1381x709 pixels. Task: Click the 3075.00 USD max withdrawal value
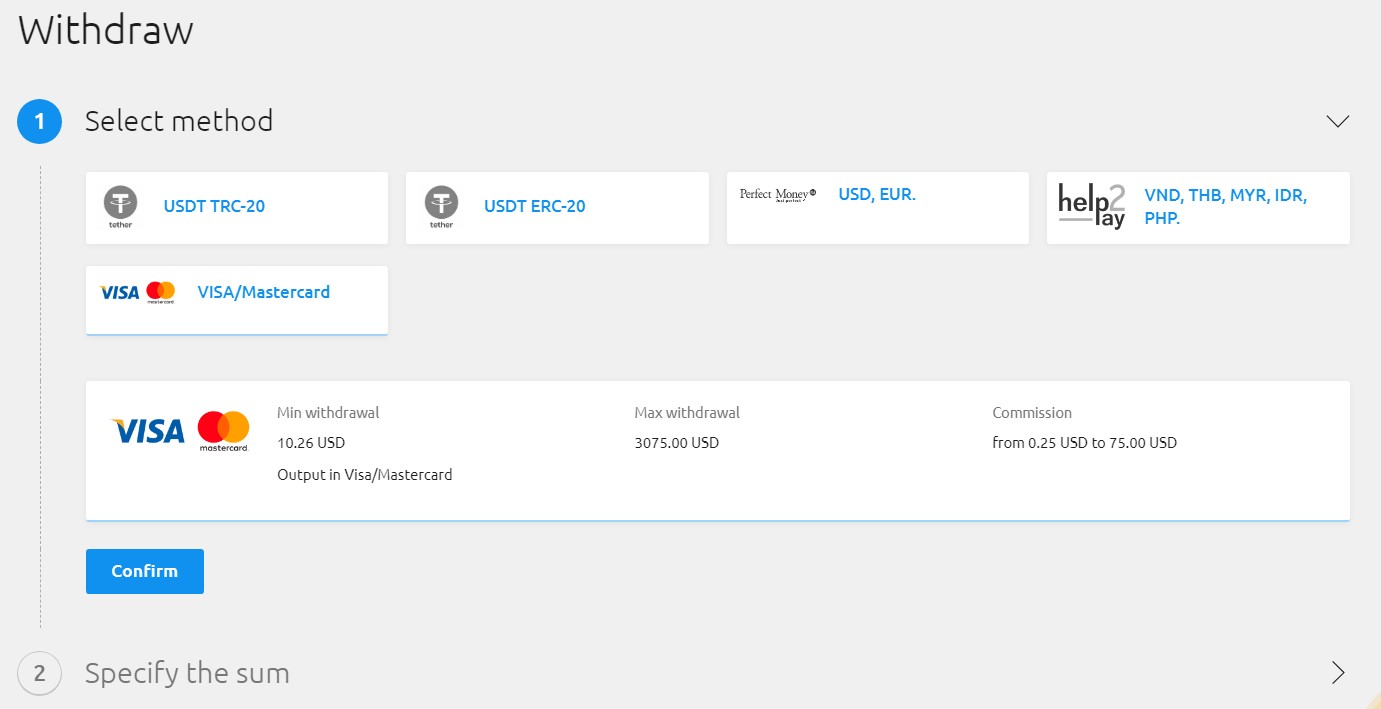(x=677, y=442)
